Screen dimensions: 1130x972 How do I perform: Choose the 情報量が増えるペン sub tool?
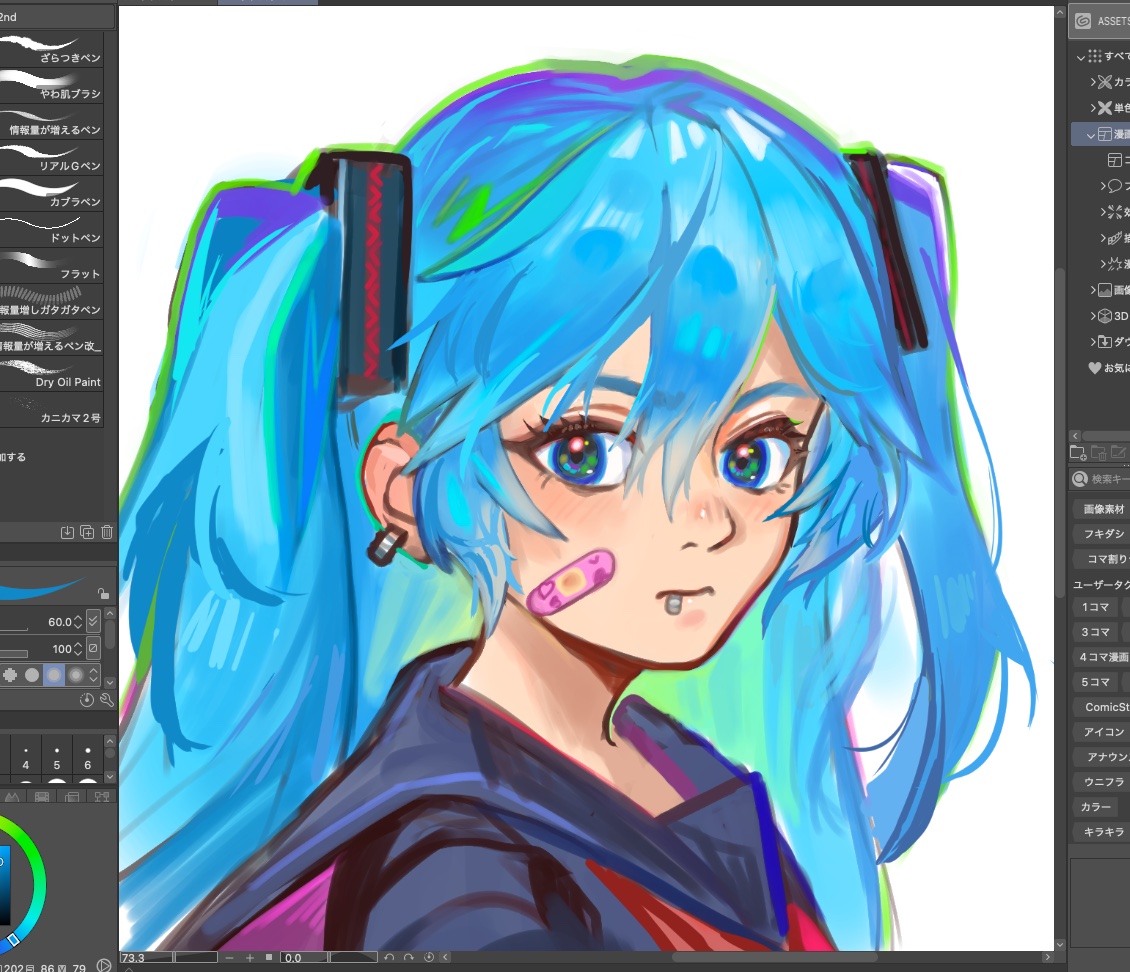pos(52,121)
